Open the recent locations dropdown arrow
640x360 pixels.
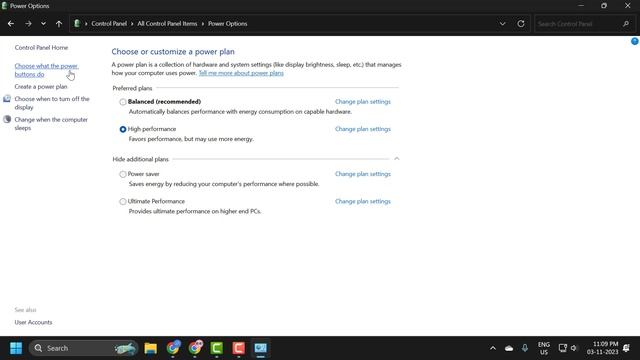pos(43,24)
